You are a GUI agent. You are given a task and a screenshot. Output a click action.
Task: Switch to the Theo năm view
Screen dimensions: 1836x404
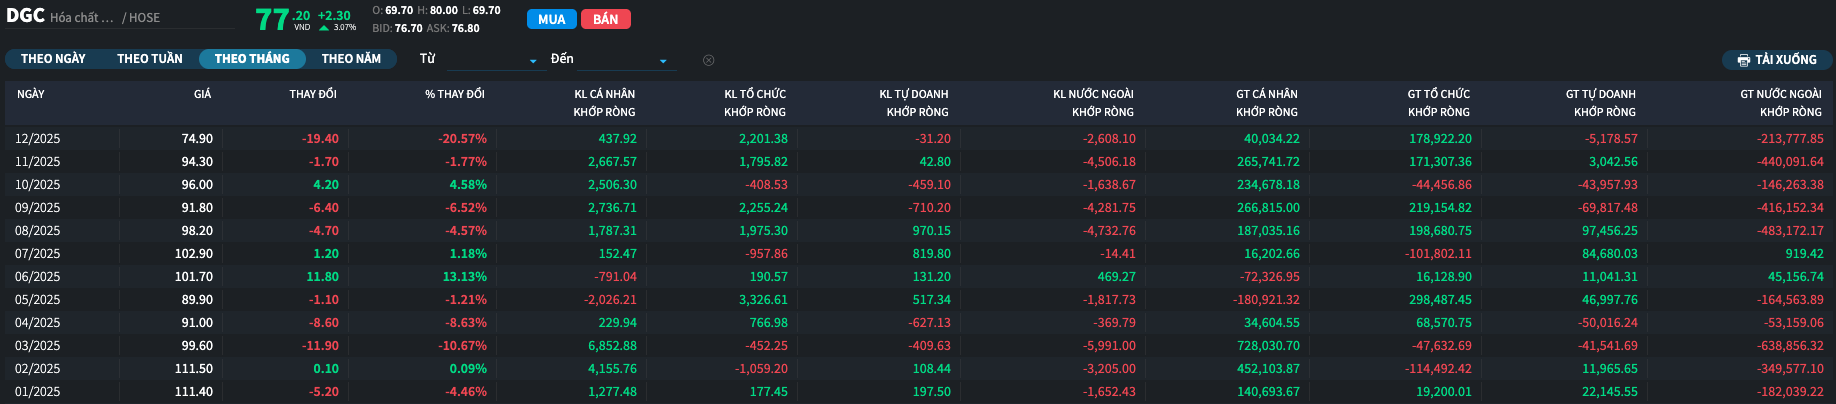(x=351, y=59)
